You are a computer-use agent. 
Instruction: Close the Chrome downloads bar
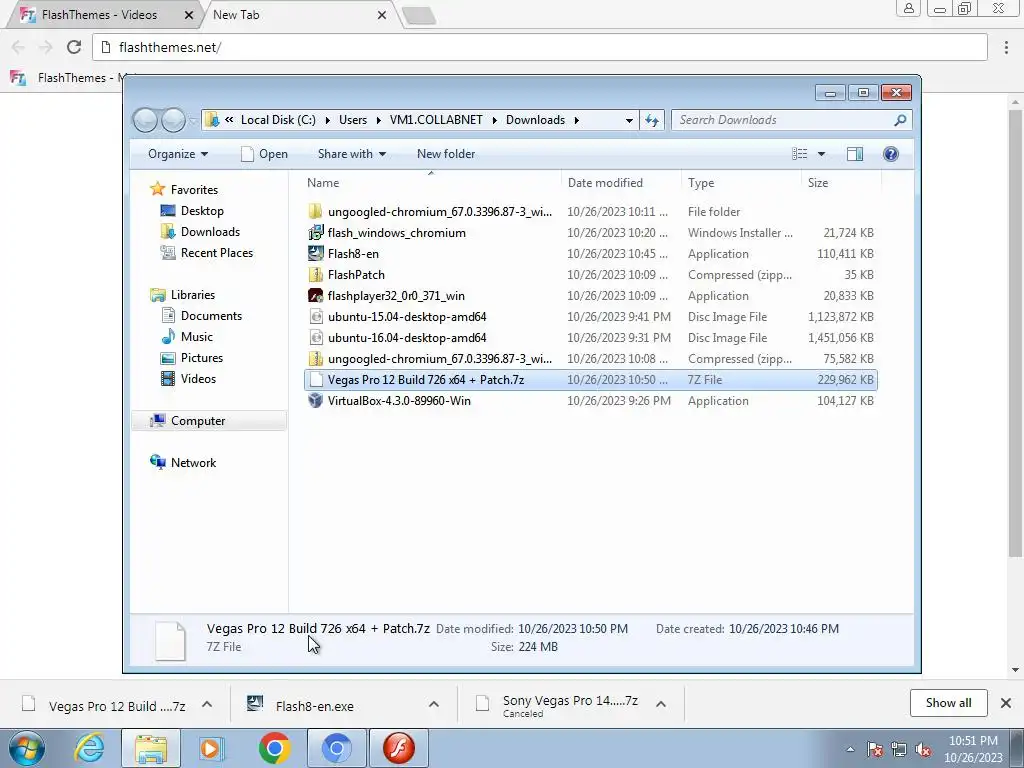pos(1006,703)
